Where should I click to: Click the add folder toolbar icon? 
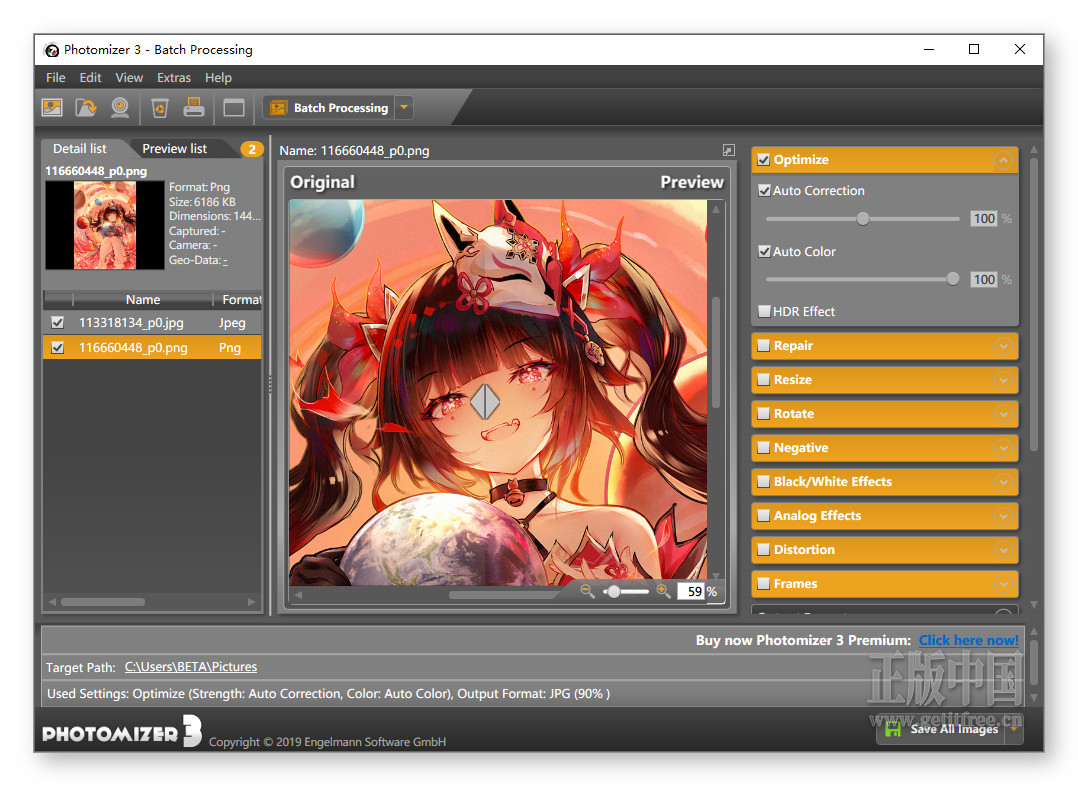click(x=86, y=107)
